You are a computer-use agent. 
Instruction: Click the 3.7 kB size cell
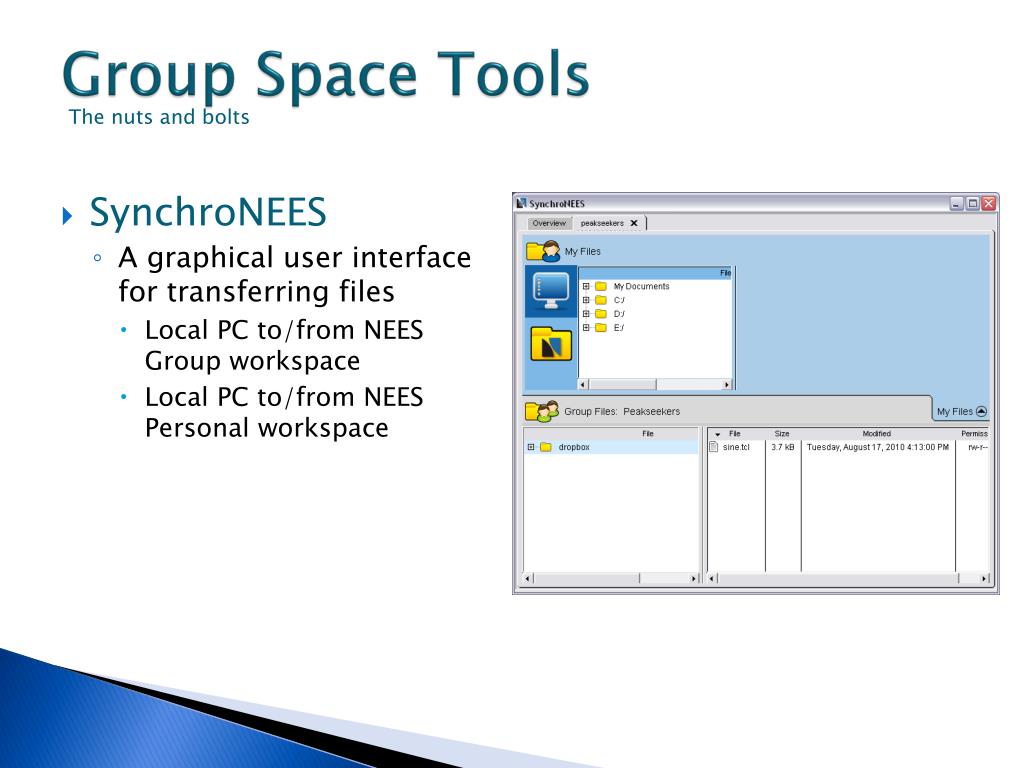click(x=782, y=447)
